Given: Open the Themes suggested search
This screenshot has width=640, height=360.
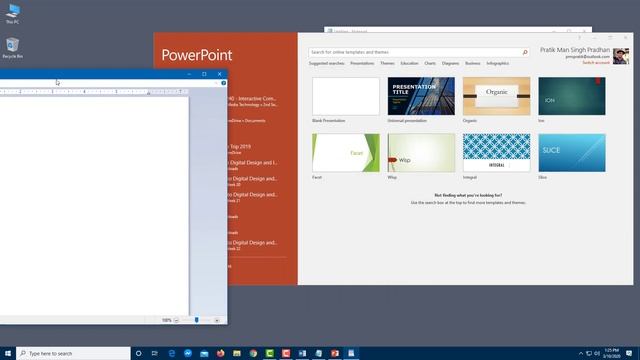Looking at the screenshot, I should tap(387, 63).
